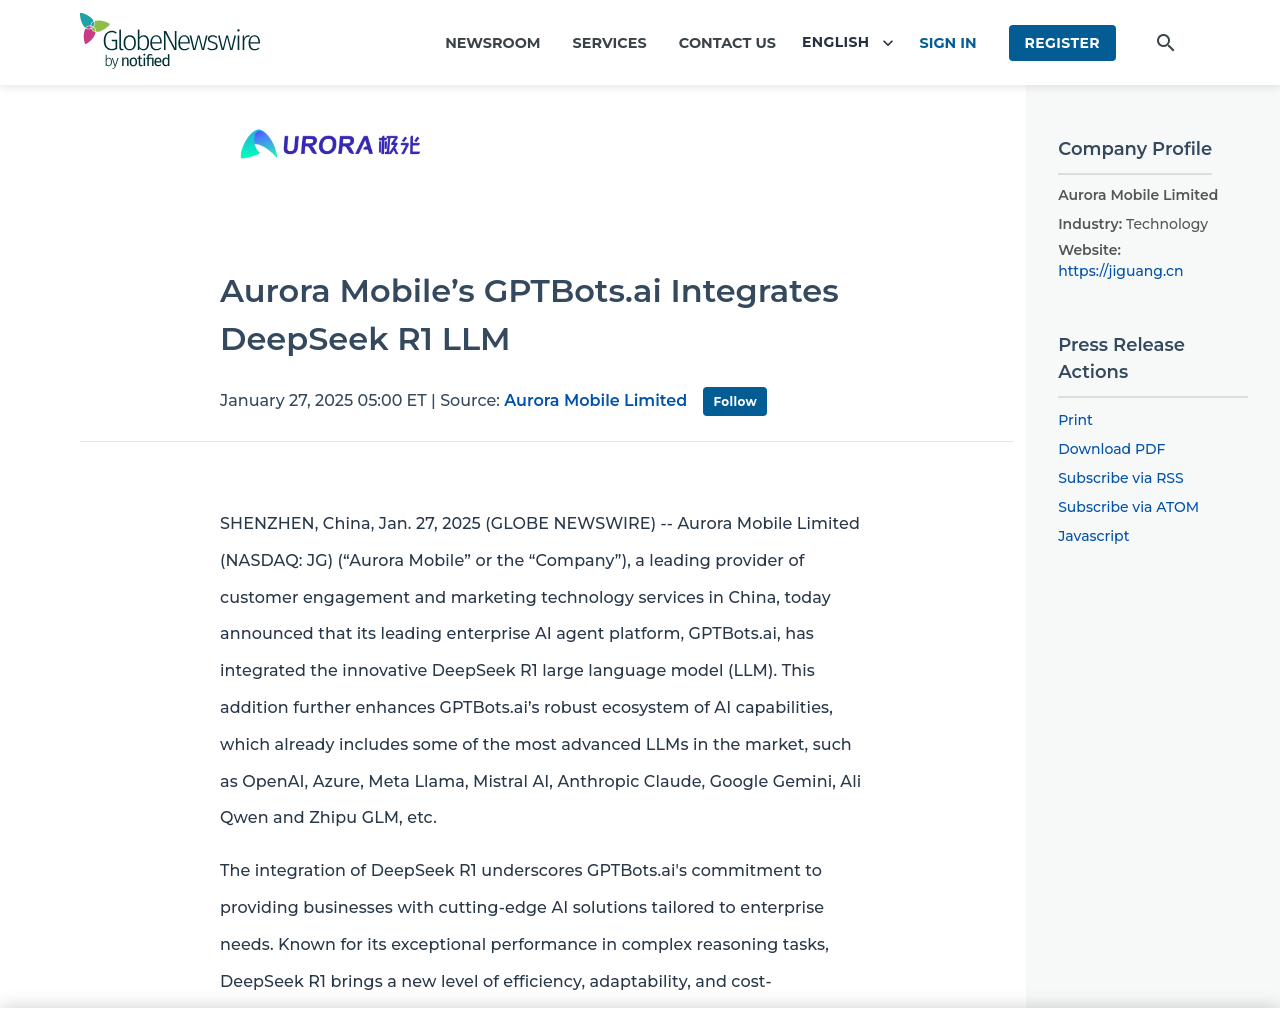The image size is (1280, 1024).
Task: Click the Company Profile heading
Action: (x=1135, y=149)
